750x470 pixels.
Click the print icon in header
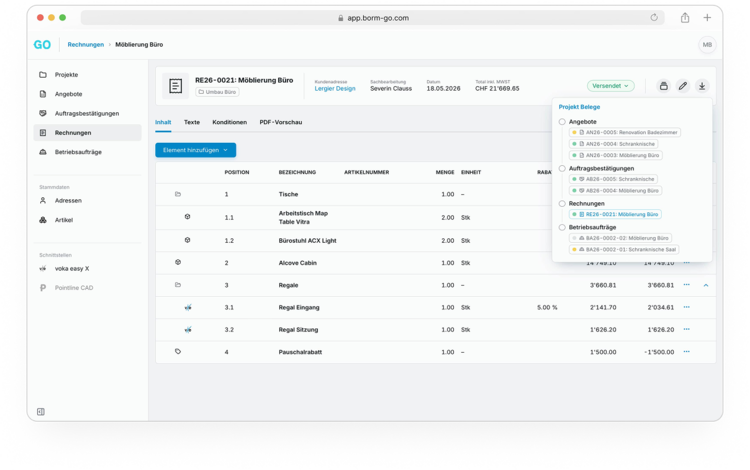click(663, 86)
